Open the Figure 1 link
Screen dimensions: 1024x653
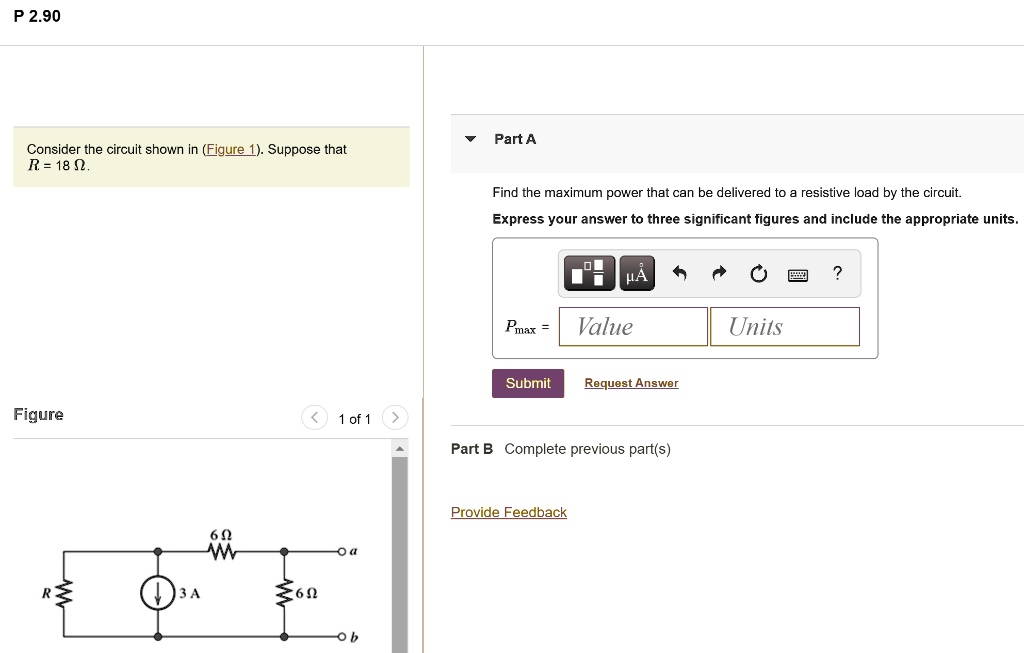click(230, 149)
